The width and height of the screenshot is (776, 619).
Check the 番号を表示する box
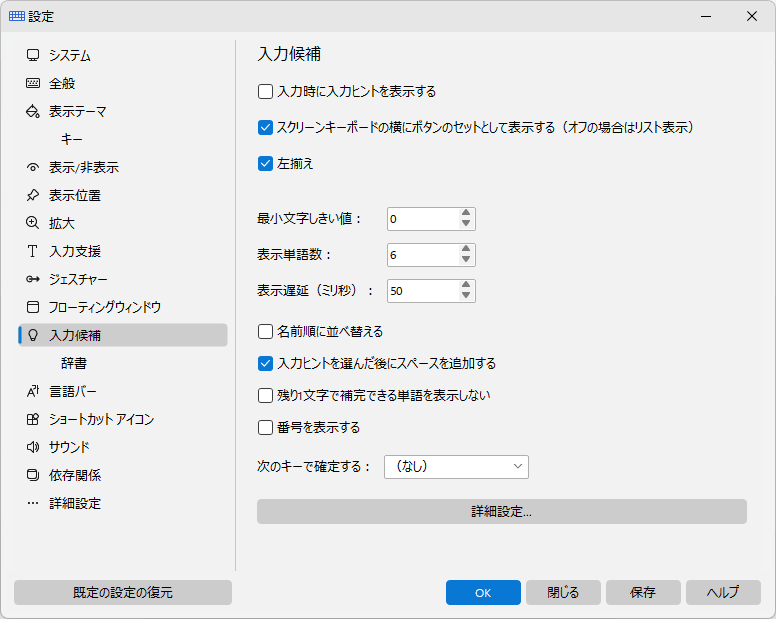coord(265,428)
